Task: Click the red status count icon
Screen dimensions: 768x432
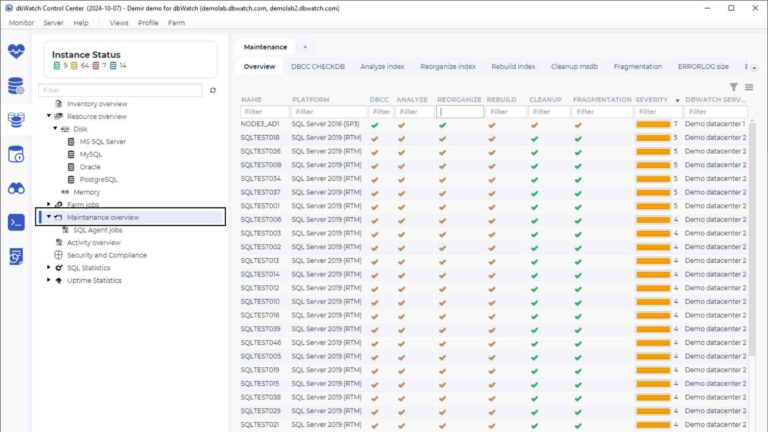Action: click(x=96, y=66)
